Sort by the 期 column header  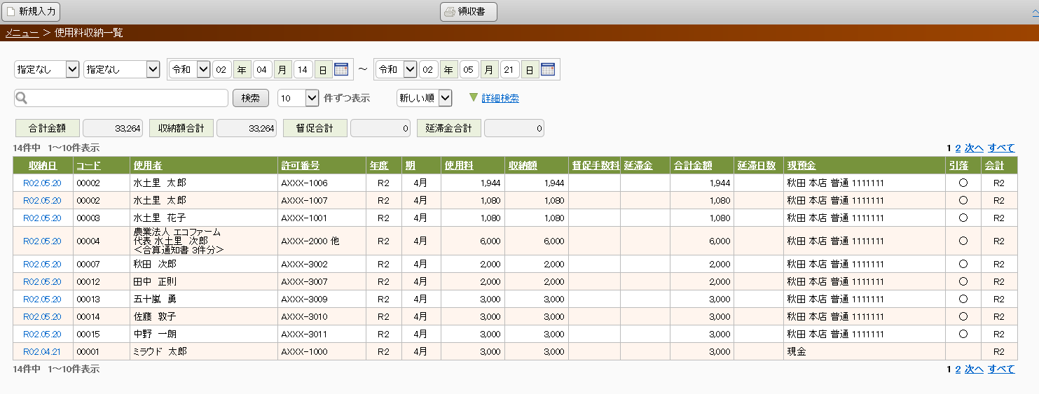(409, 166)
